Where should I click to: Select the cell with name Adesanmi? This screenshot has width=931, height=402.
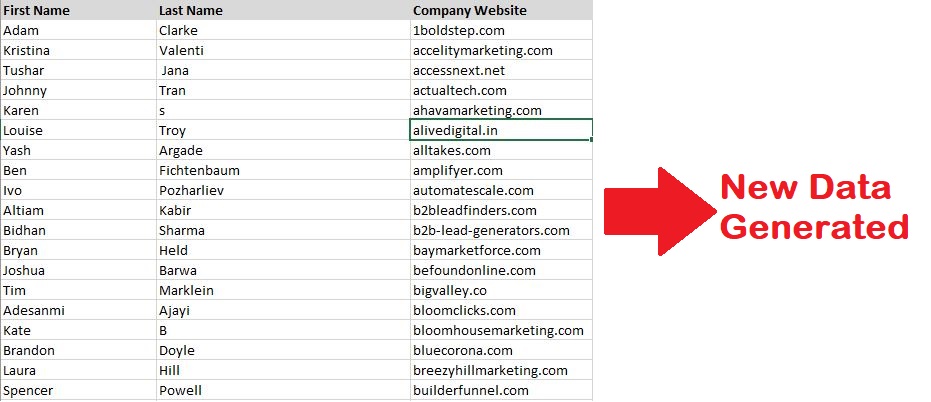78,311
